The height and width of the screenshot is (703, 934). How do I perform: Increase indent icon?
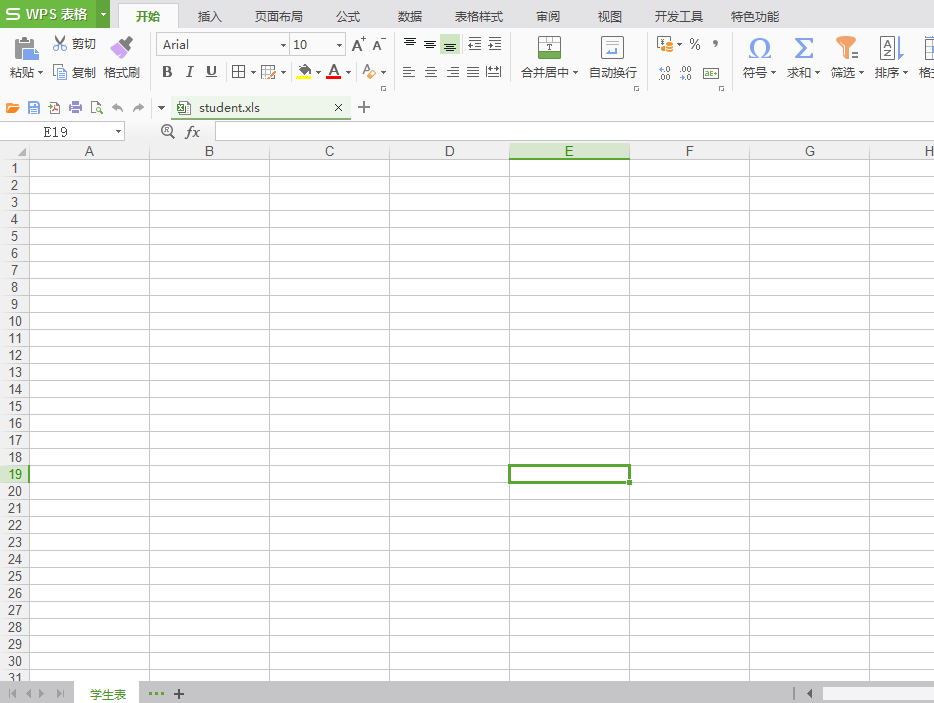(x=494, y=43)
